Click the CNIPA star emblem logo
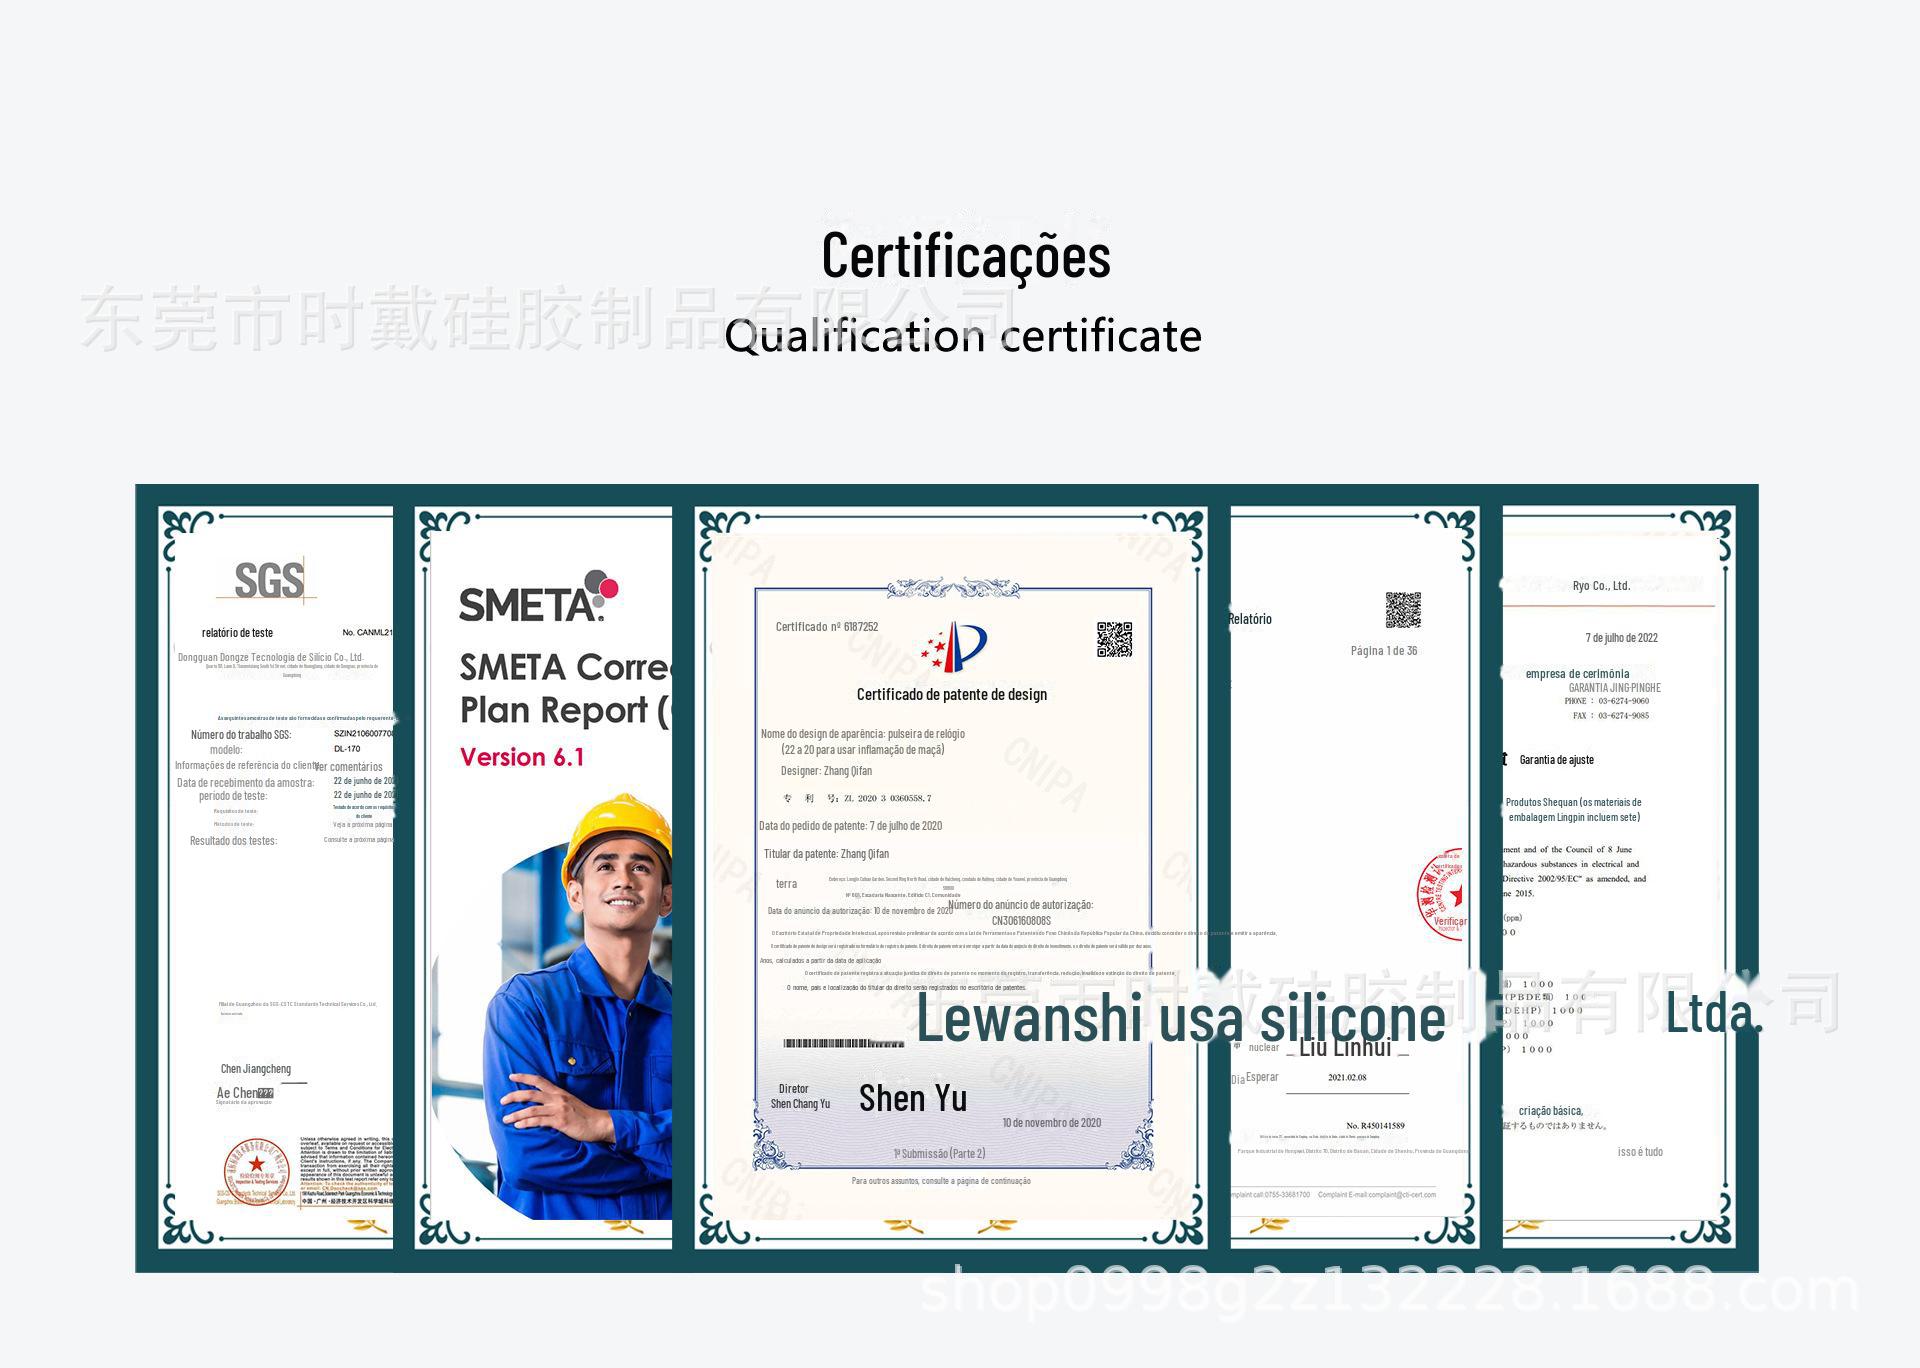This screenshot has width=1920, height=1368. click(954, 647)
